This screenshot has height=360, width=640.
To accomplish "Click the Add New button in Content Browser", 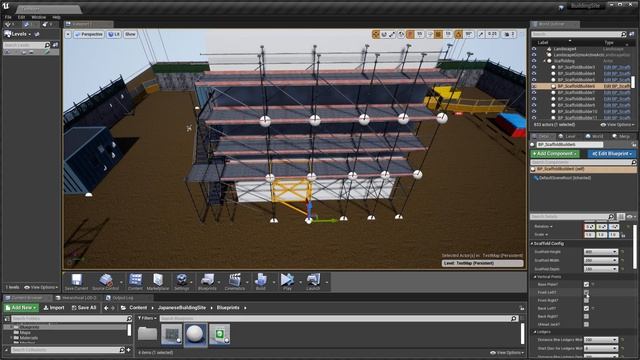I will tap(21, 308).
